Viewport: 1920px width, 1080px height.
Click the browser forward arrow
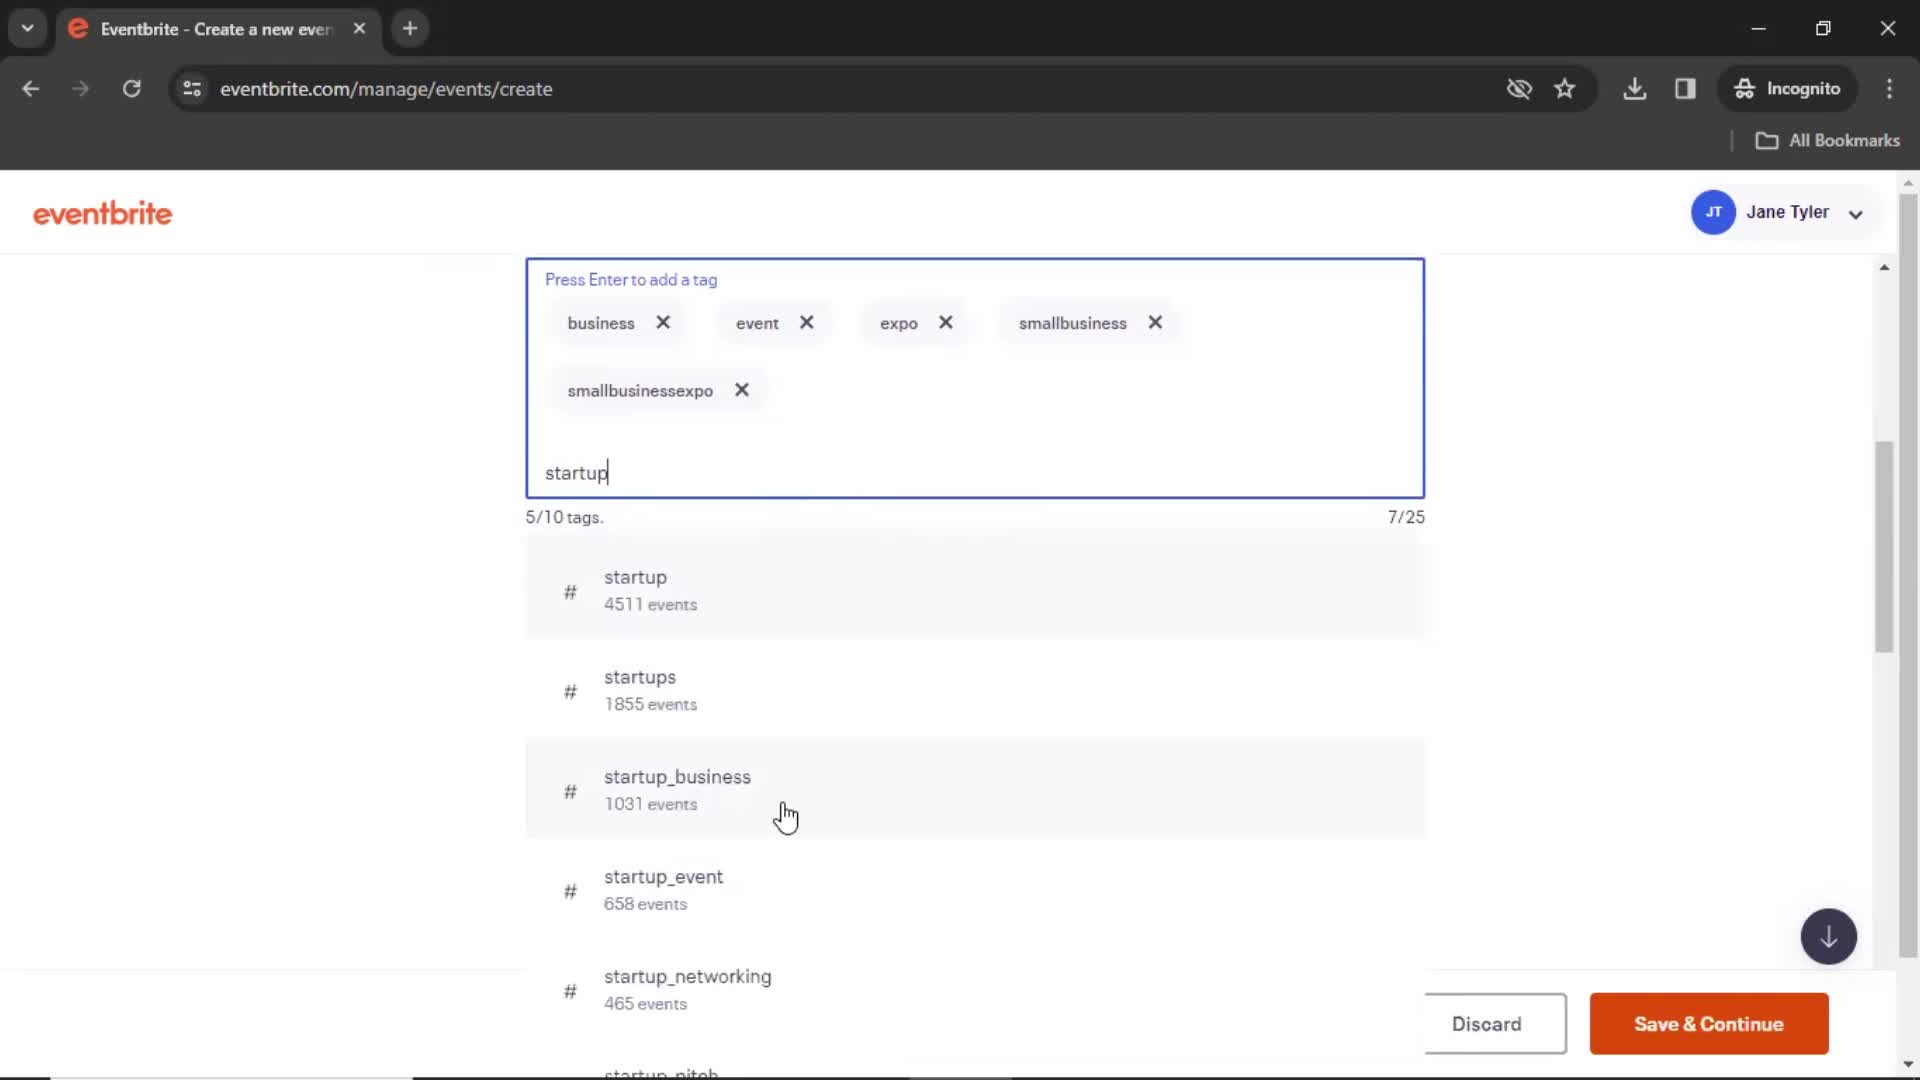81,89
